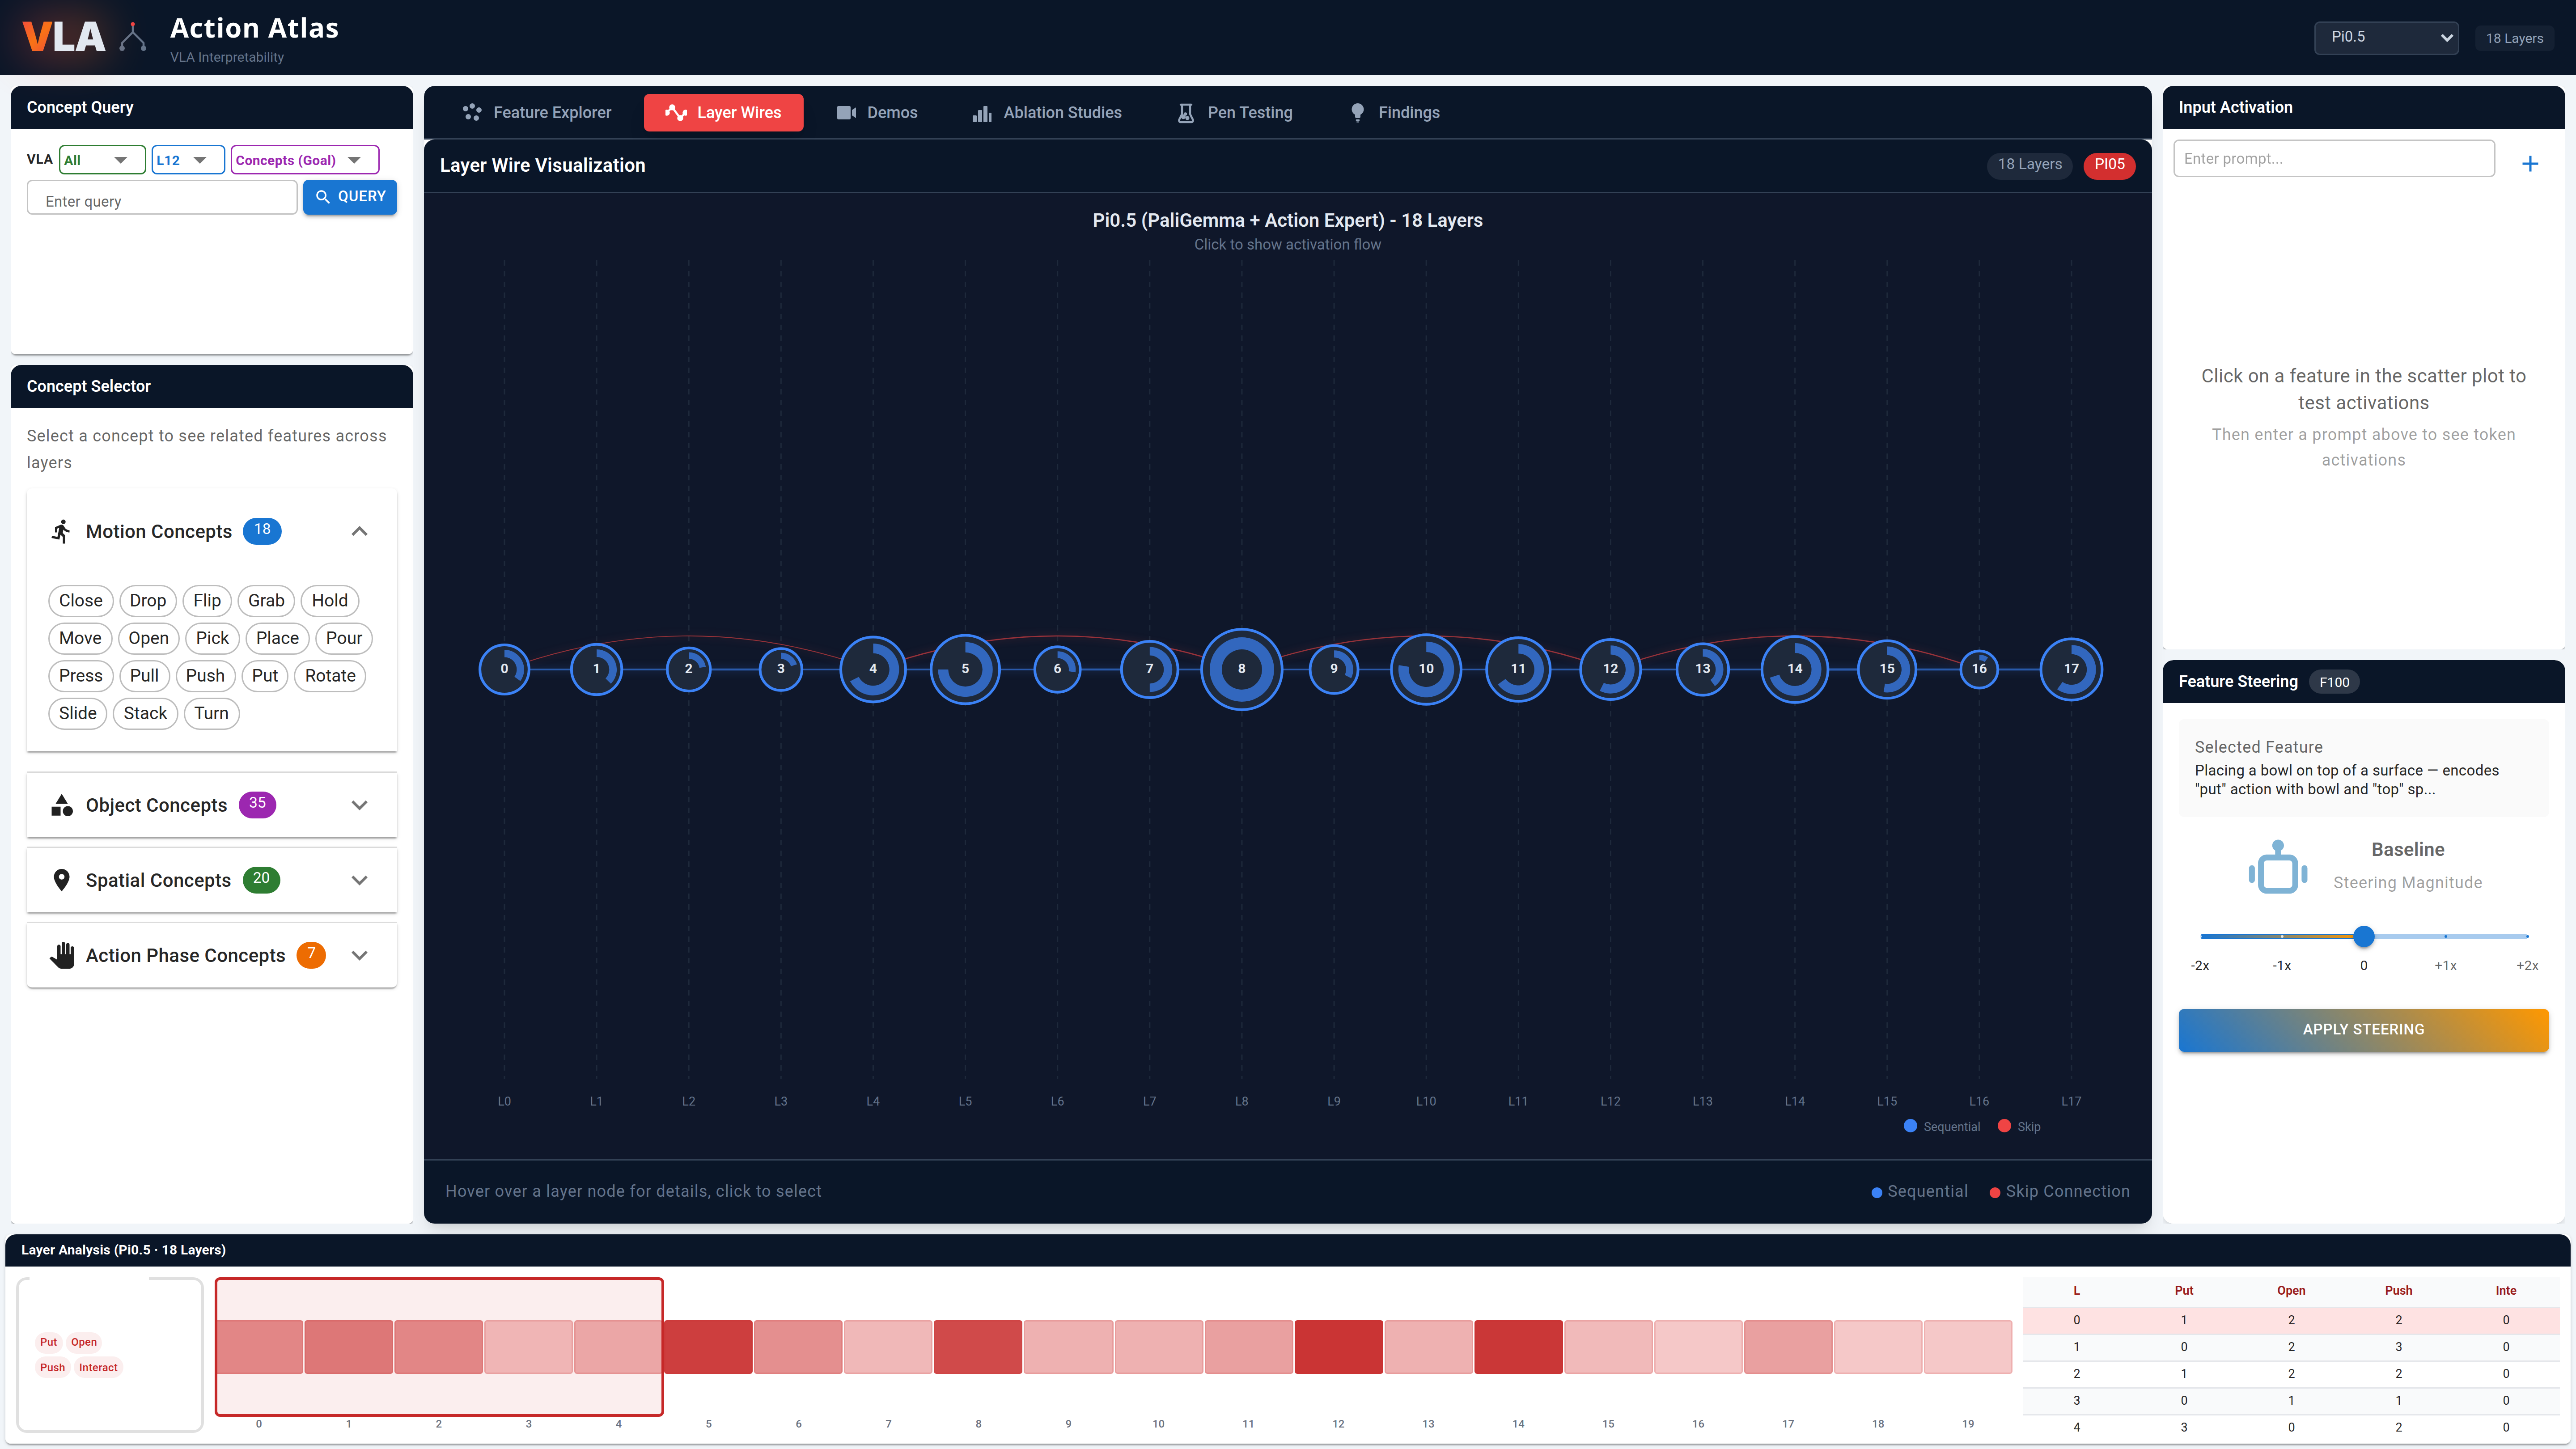Click layer node 8 in the wire visualization
Image resolution: width=2576 pixels, height=1449 pixels.
1241,669
